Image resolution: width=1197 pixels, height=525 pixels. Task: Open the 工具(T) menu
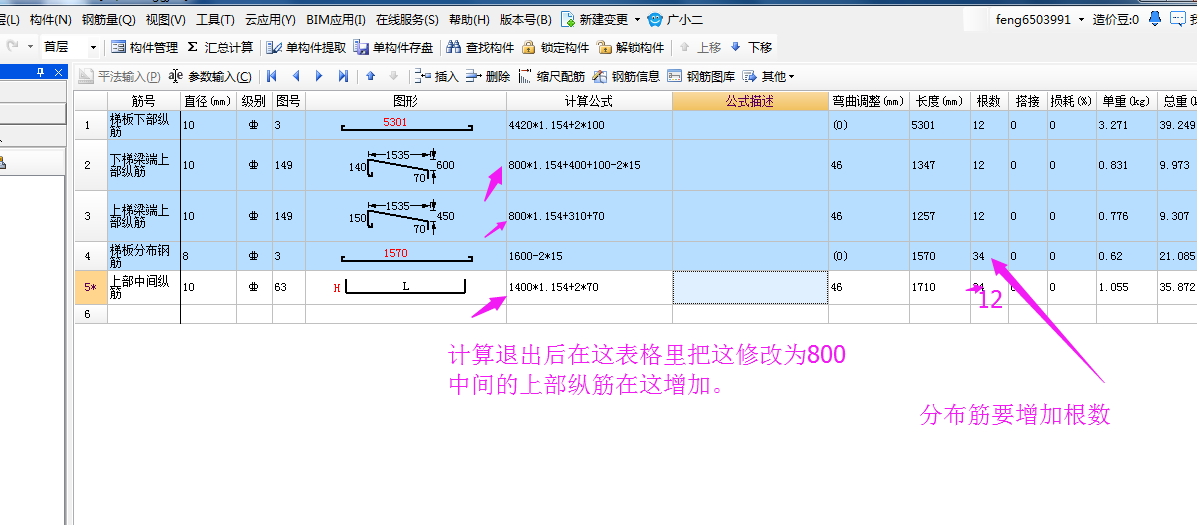pos(215,19)
